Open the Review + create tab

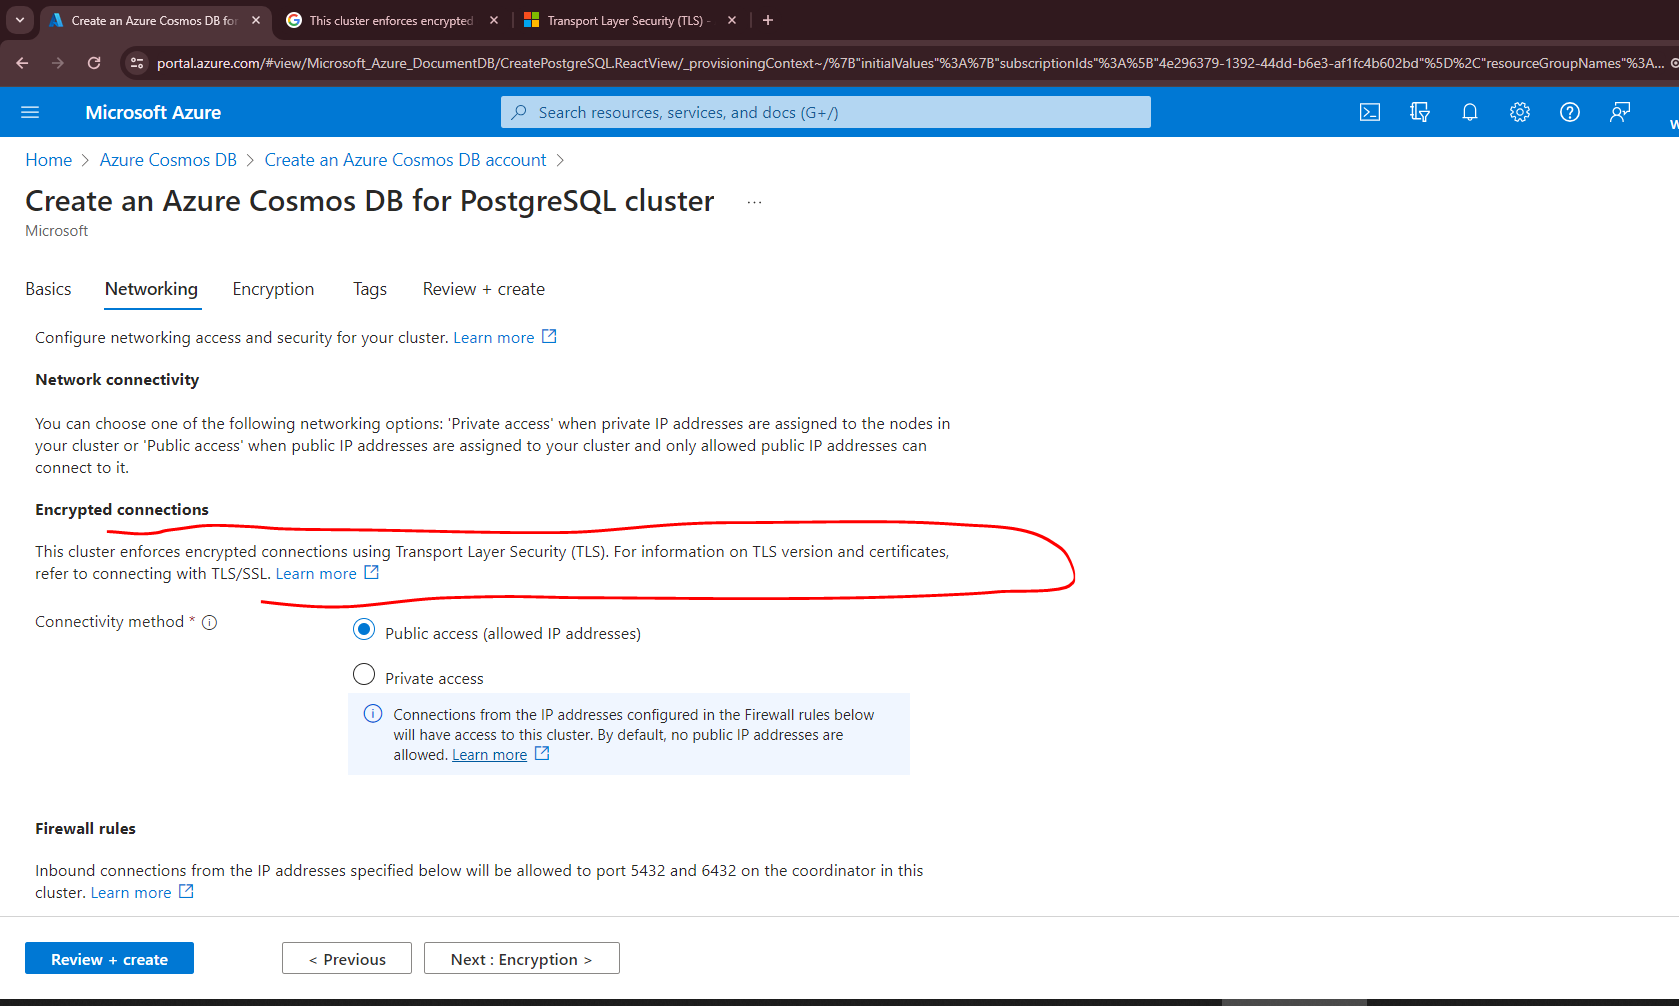click(x=484, y=289)
